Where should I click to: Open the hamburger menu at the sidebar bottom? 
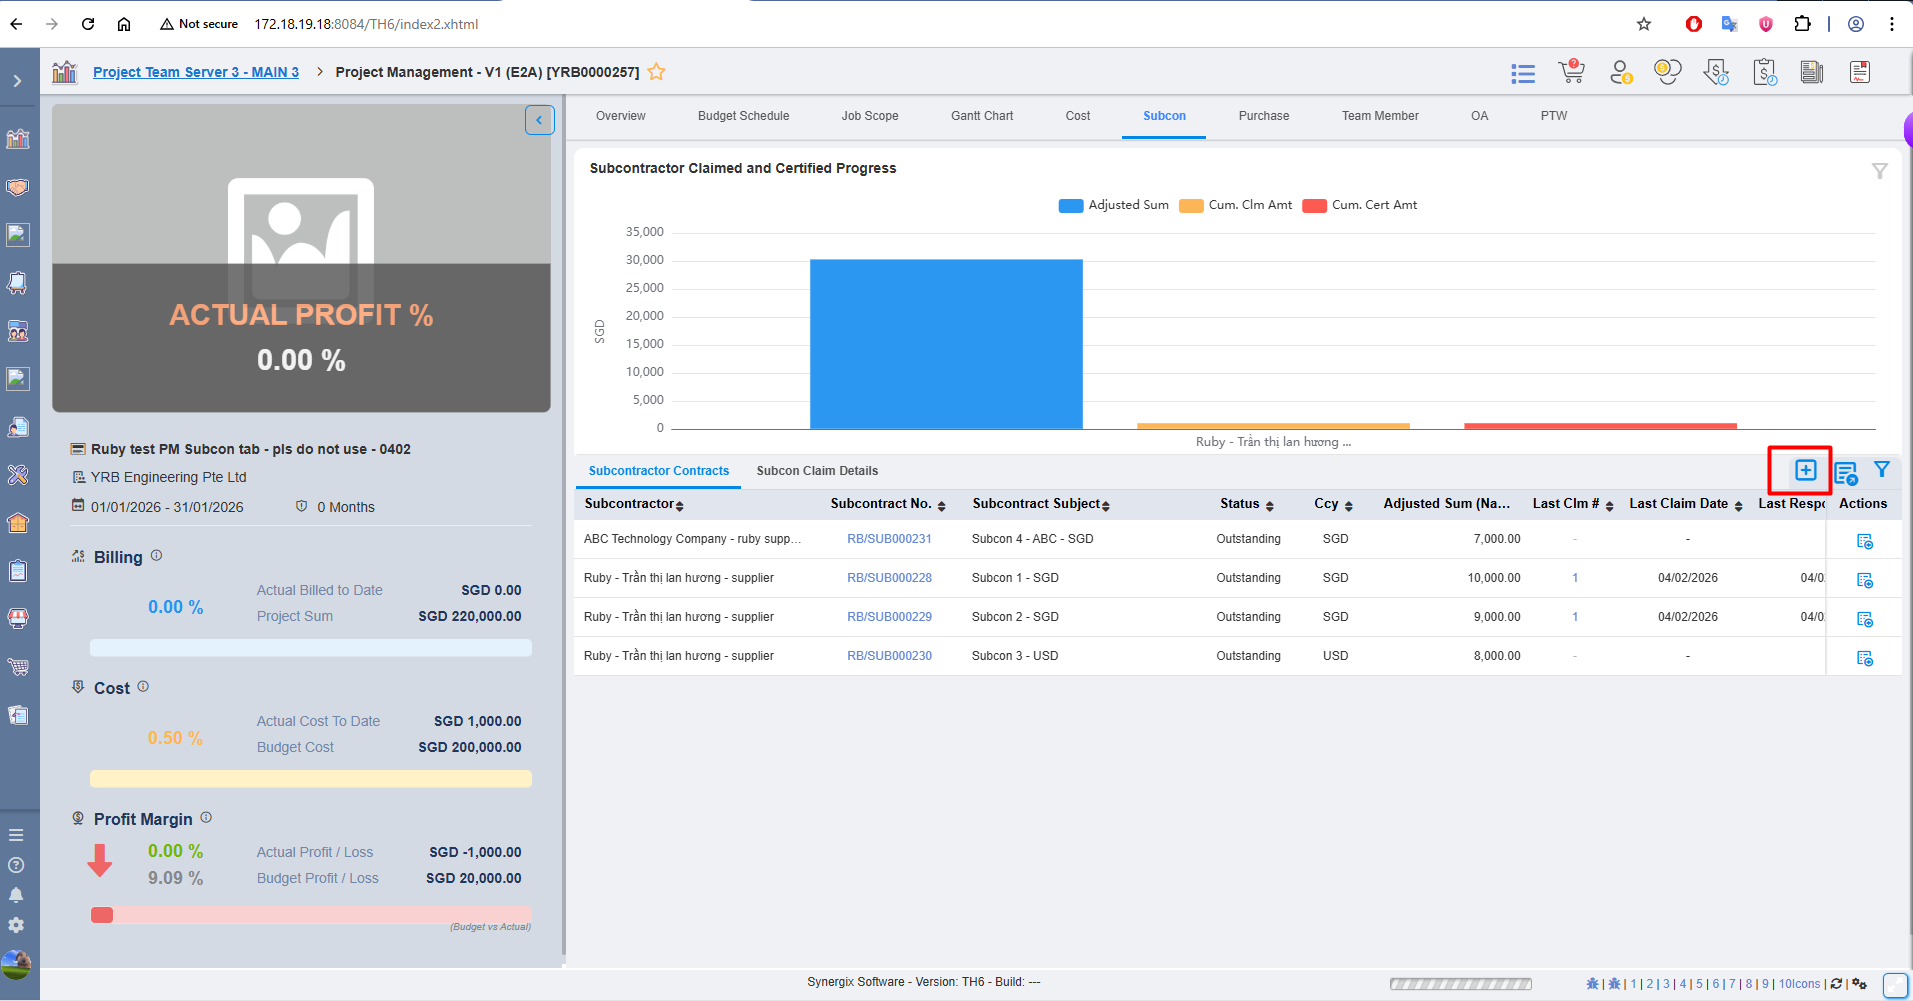click(16, 835)
